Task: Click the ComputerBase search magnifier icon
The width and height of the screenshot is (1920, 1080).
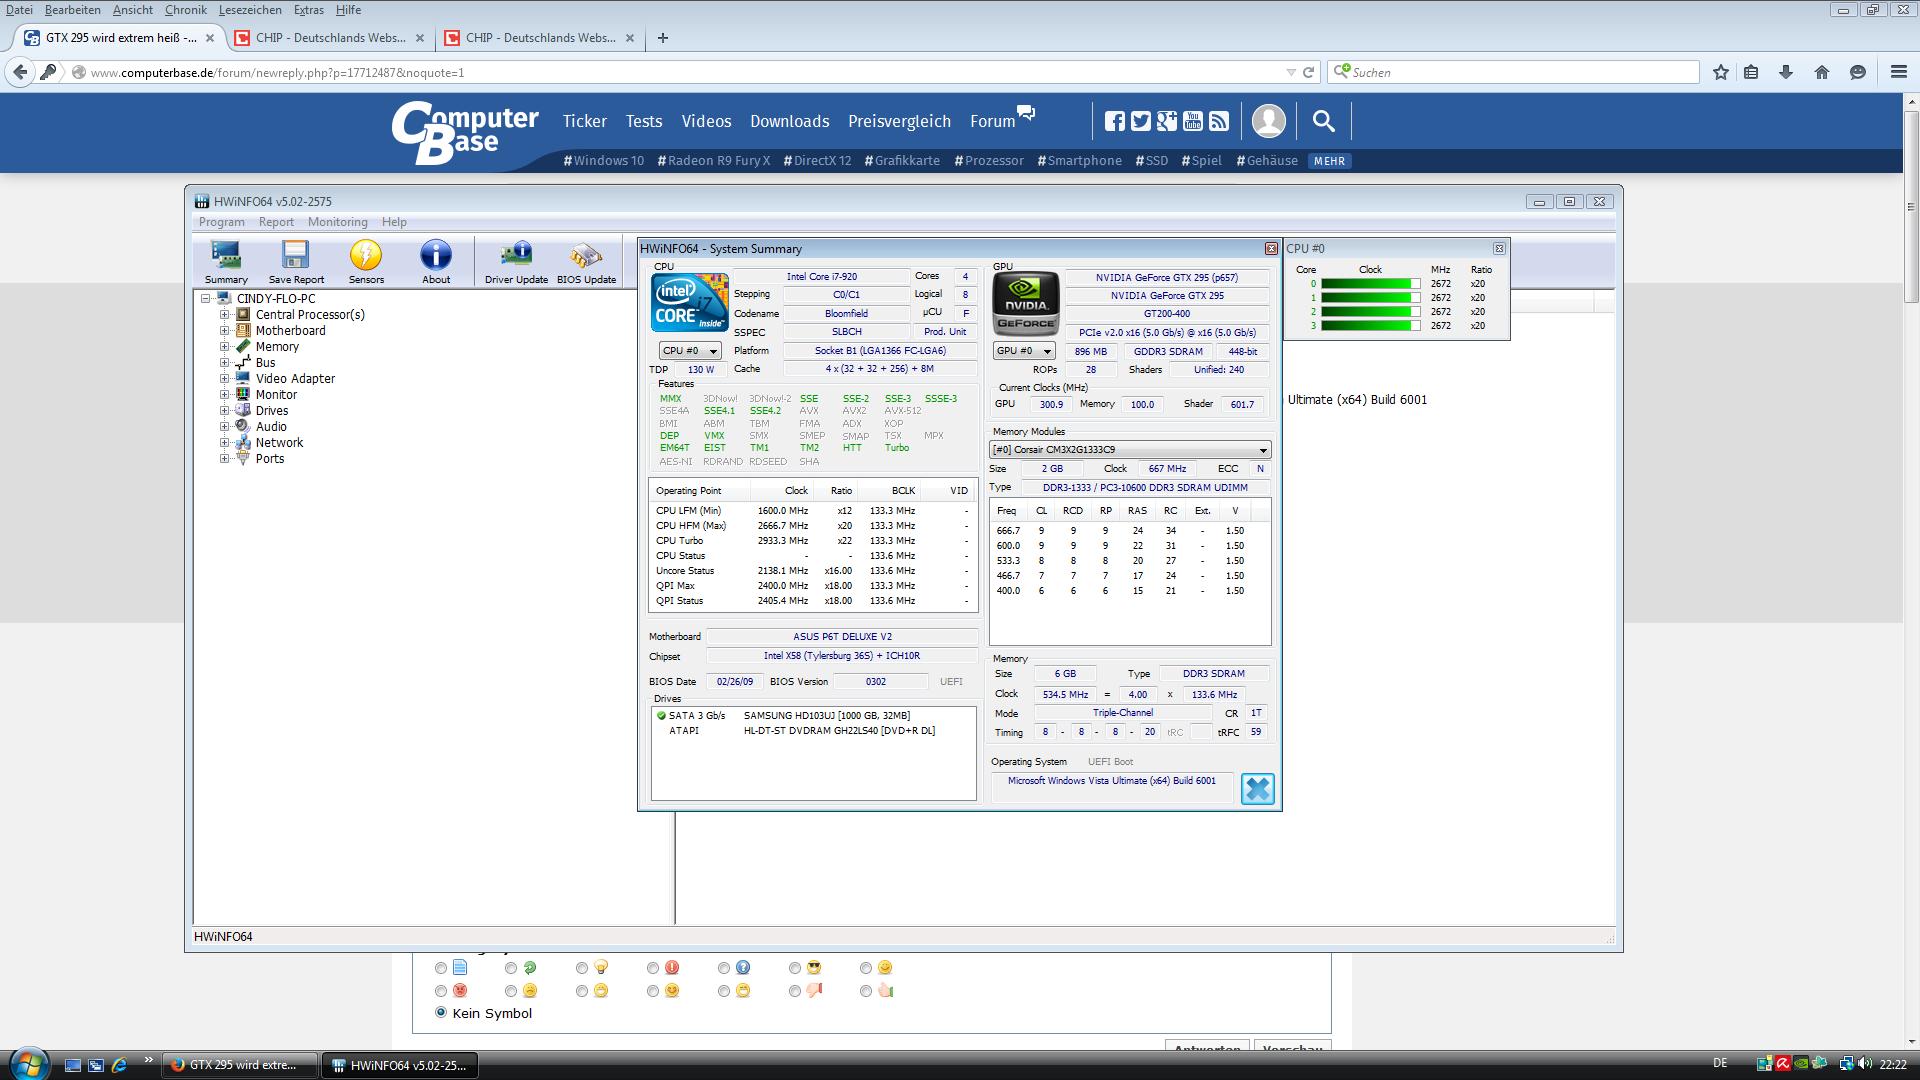Action: coord(1323,121)
